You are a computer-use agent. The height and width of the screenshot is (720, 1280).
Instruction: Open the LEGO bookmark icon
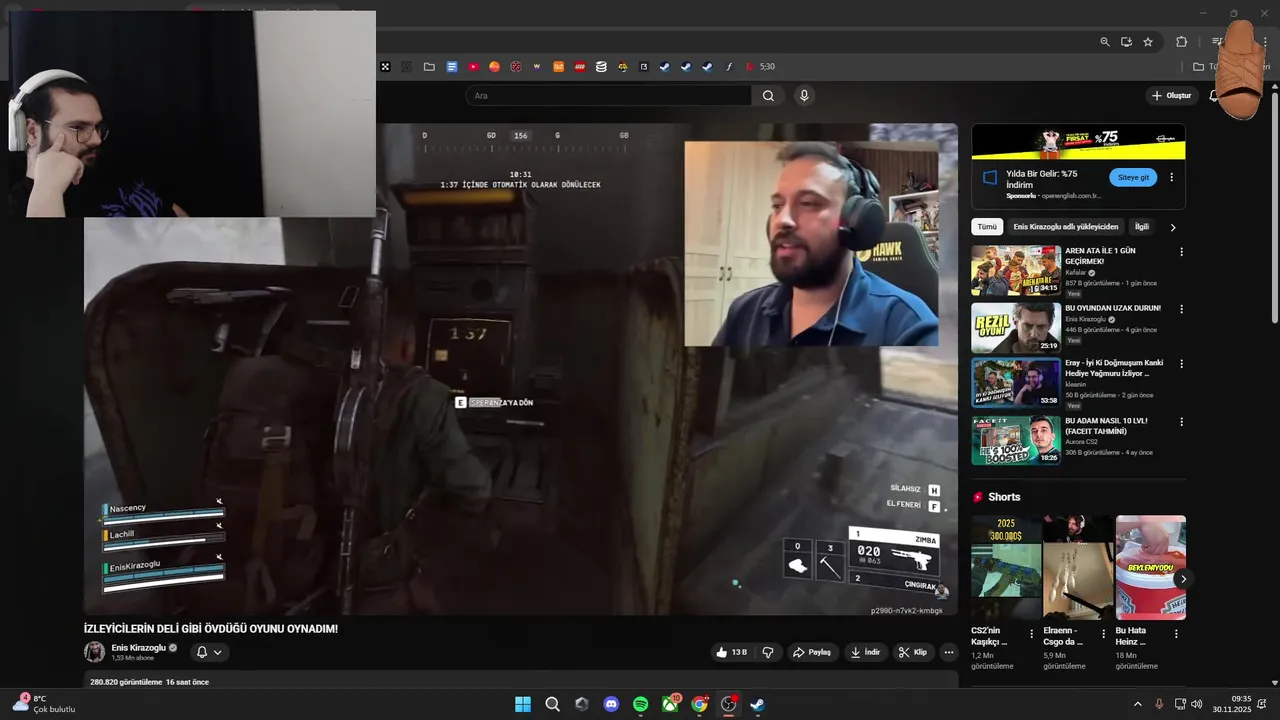pyautogui.click(x=579, y=67)
